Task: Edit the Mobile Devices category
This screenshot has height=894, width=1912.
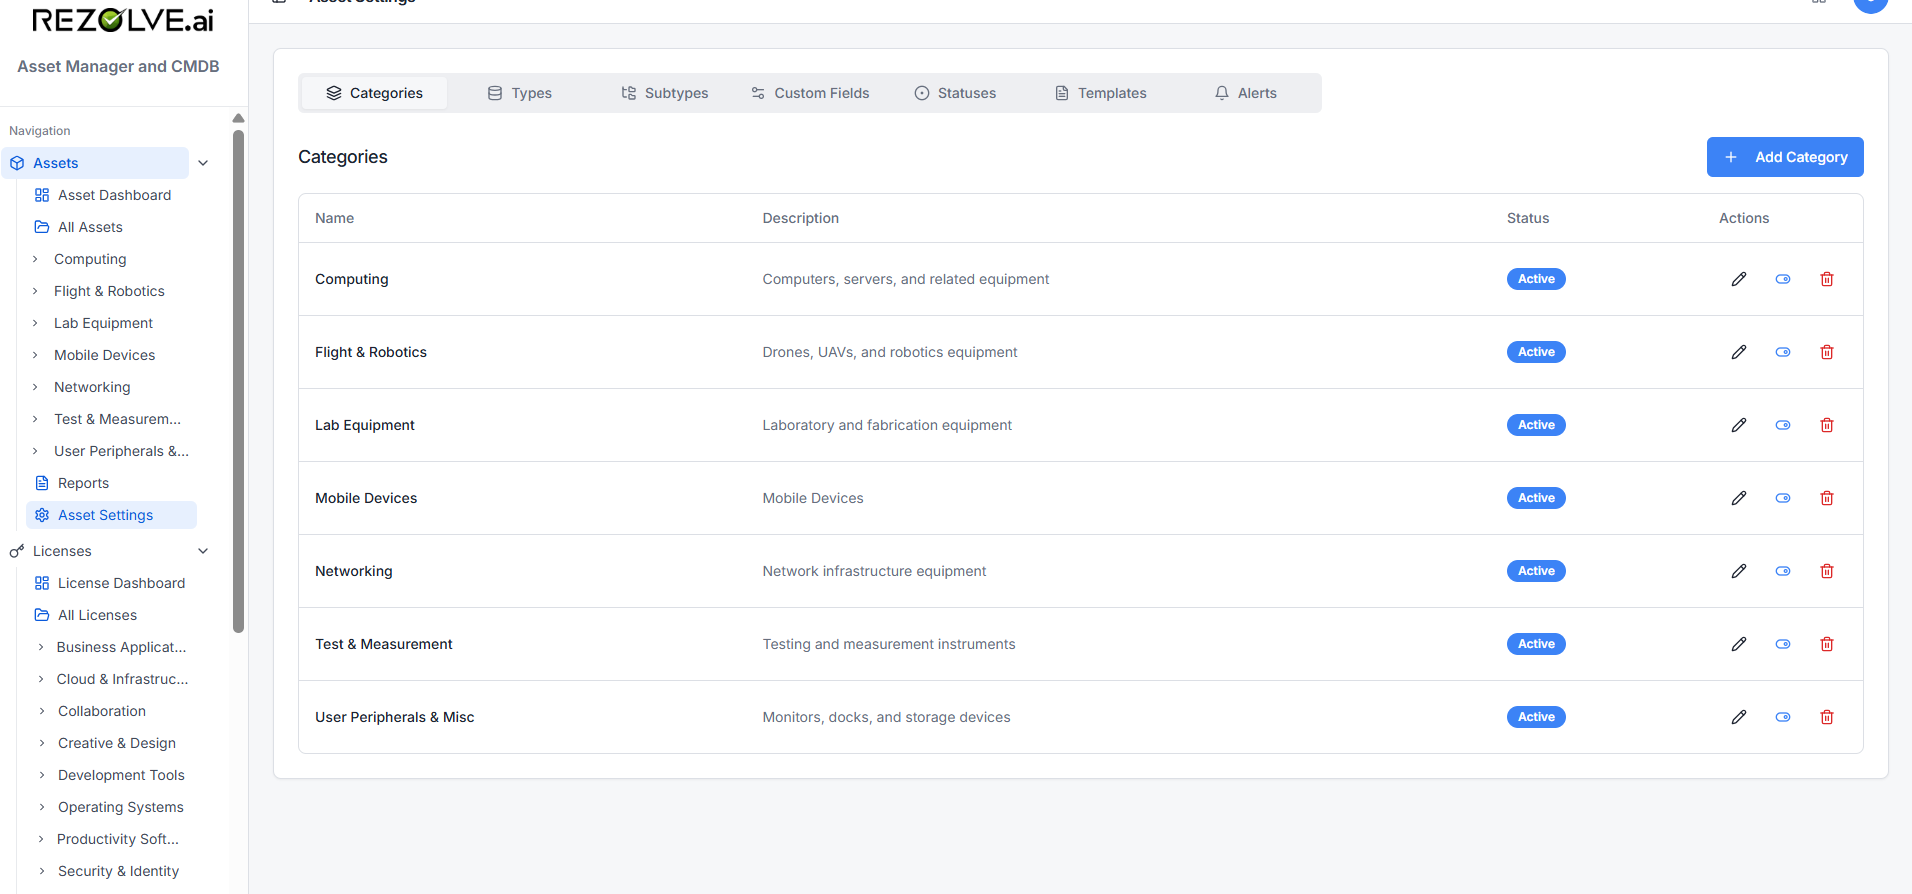Action: pyautogui.click(x=1739, y=498)
